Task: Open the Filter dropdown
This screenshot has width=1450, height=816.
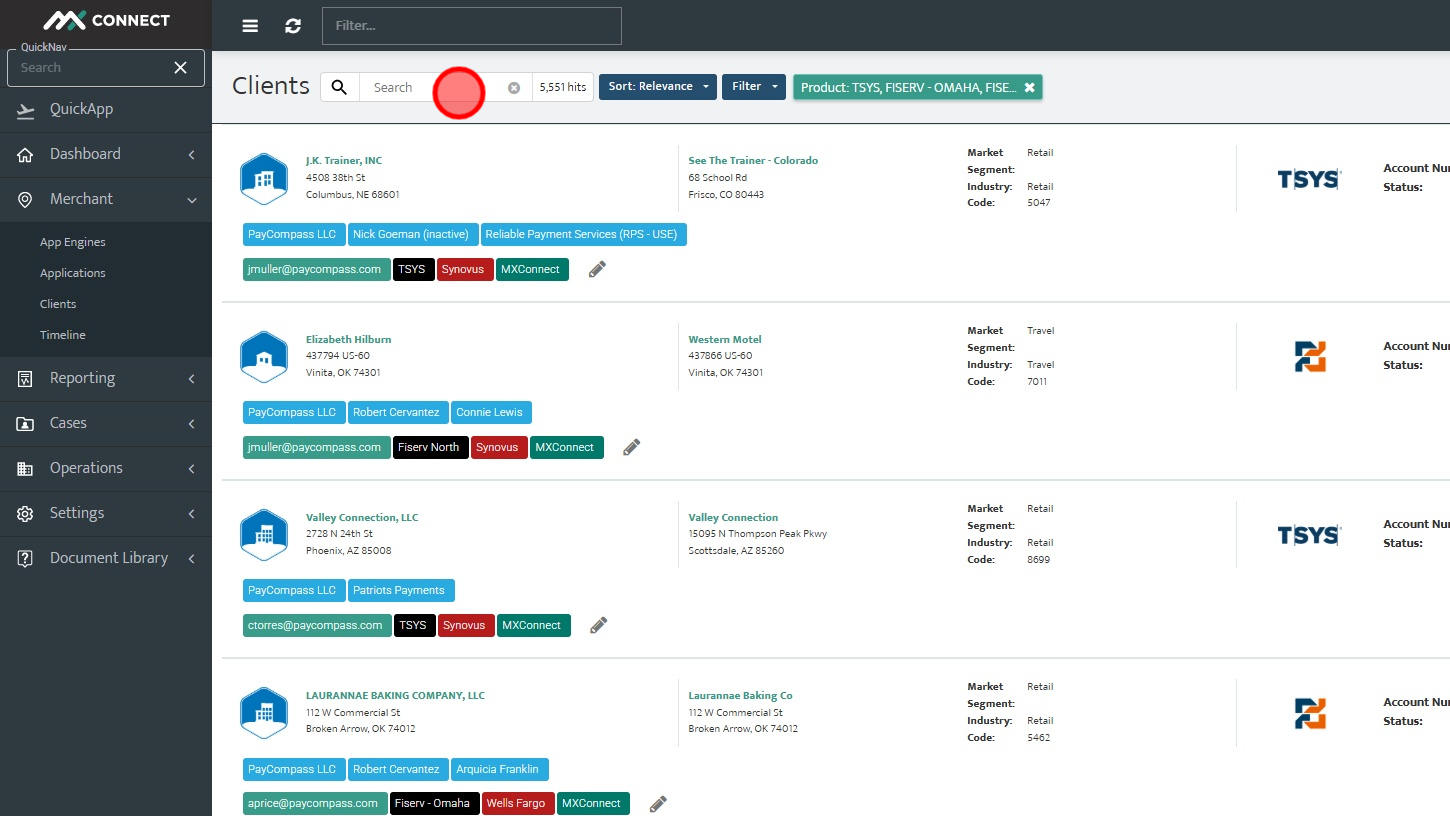Action: point(754,87)
